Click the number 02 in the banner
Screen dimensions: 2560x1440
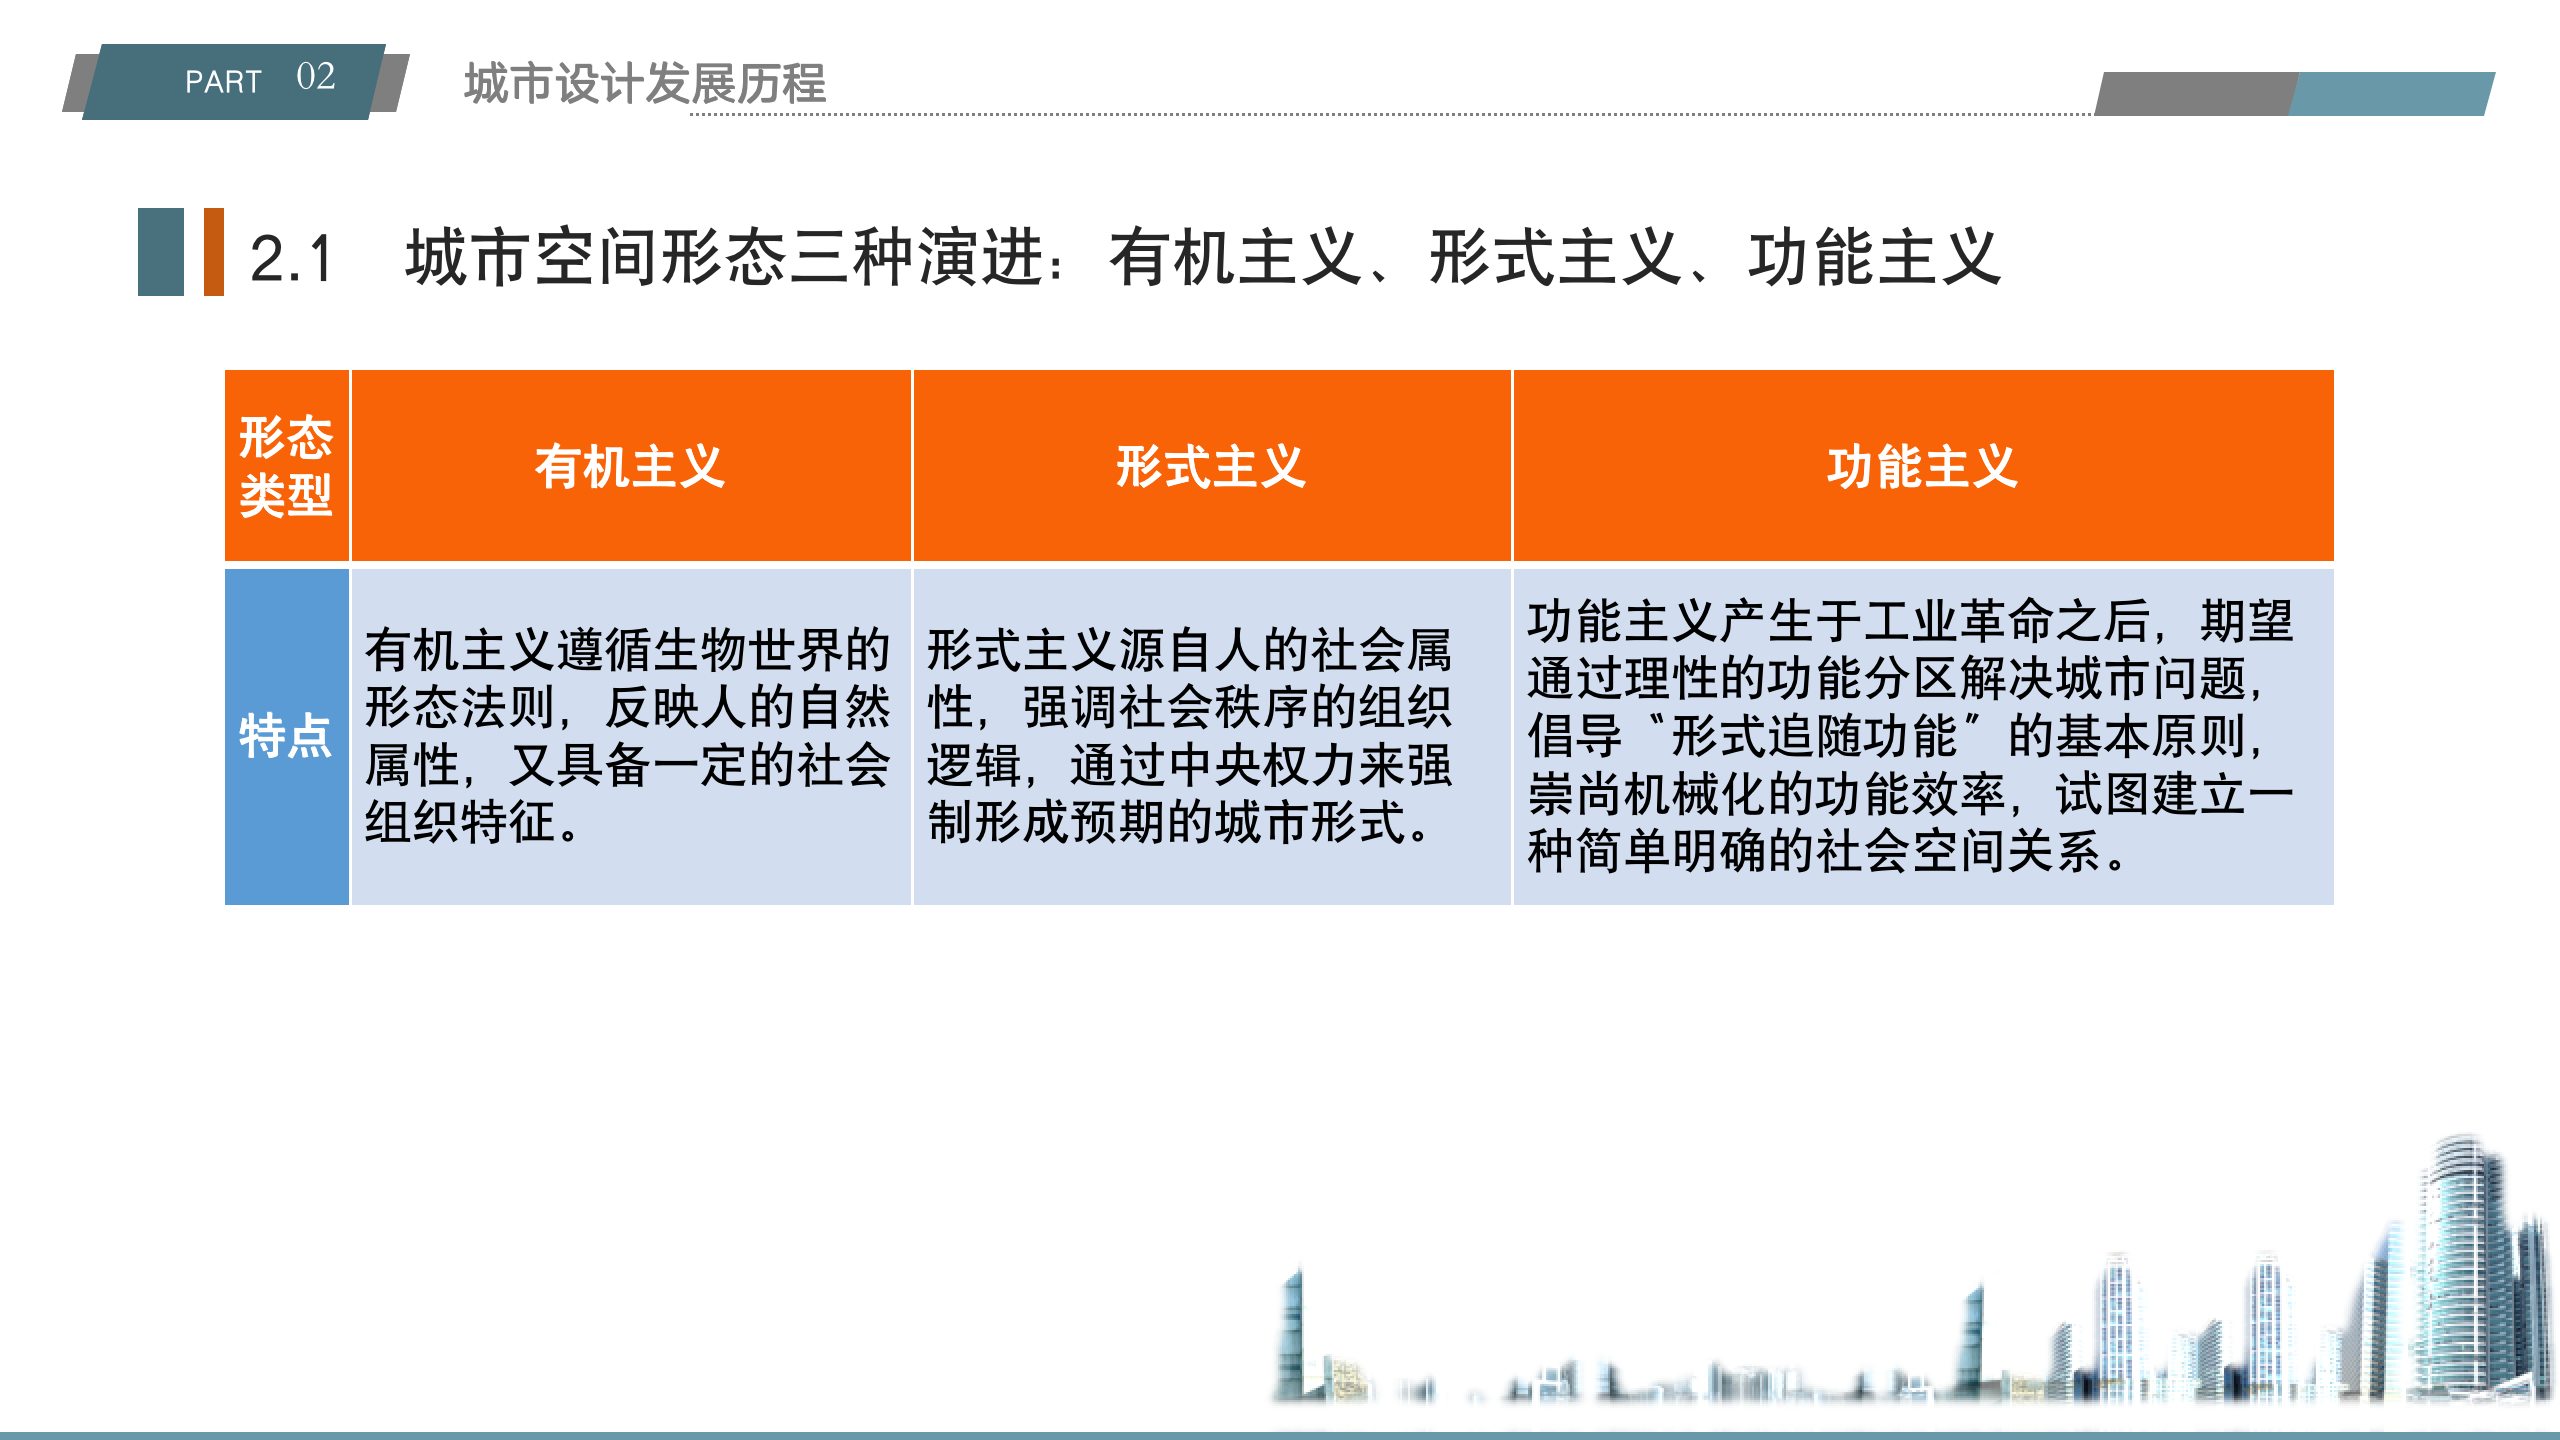[316, 76]
